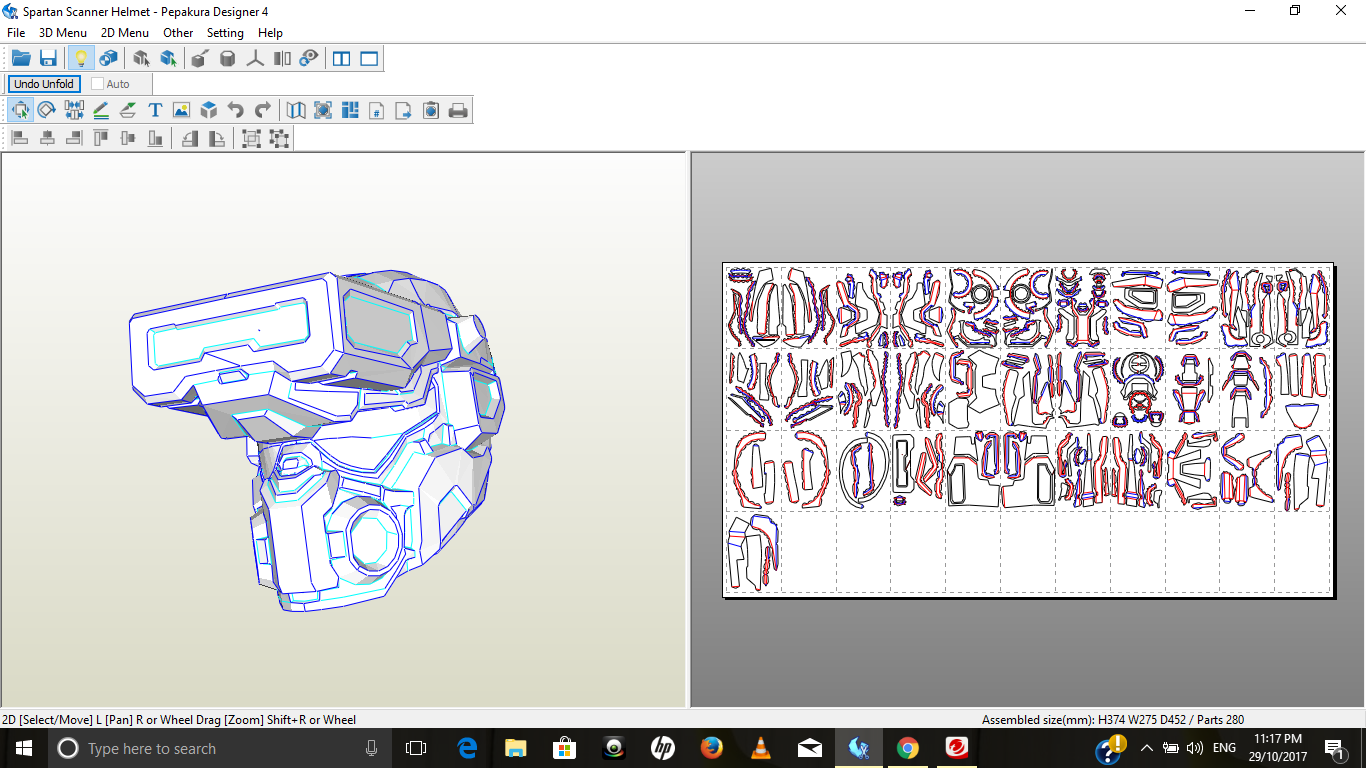Image resolution: width=1366 pixels, height=768 pixels.
Task: Align selected parts to the left
Action: click(20, 138)
